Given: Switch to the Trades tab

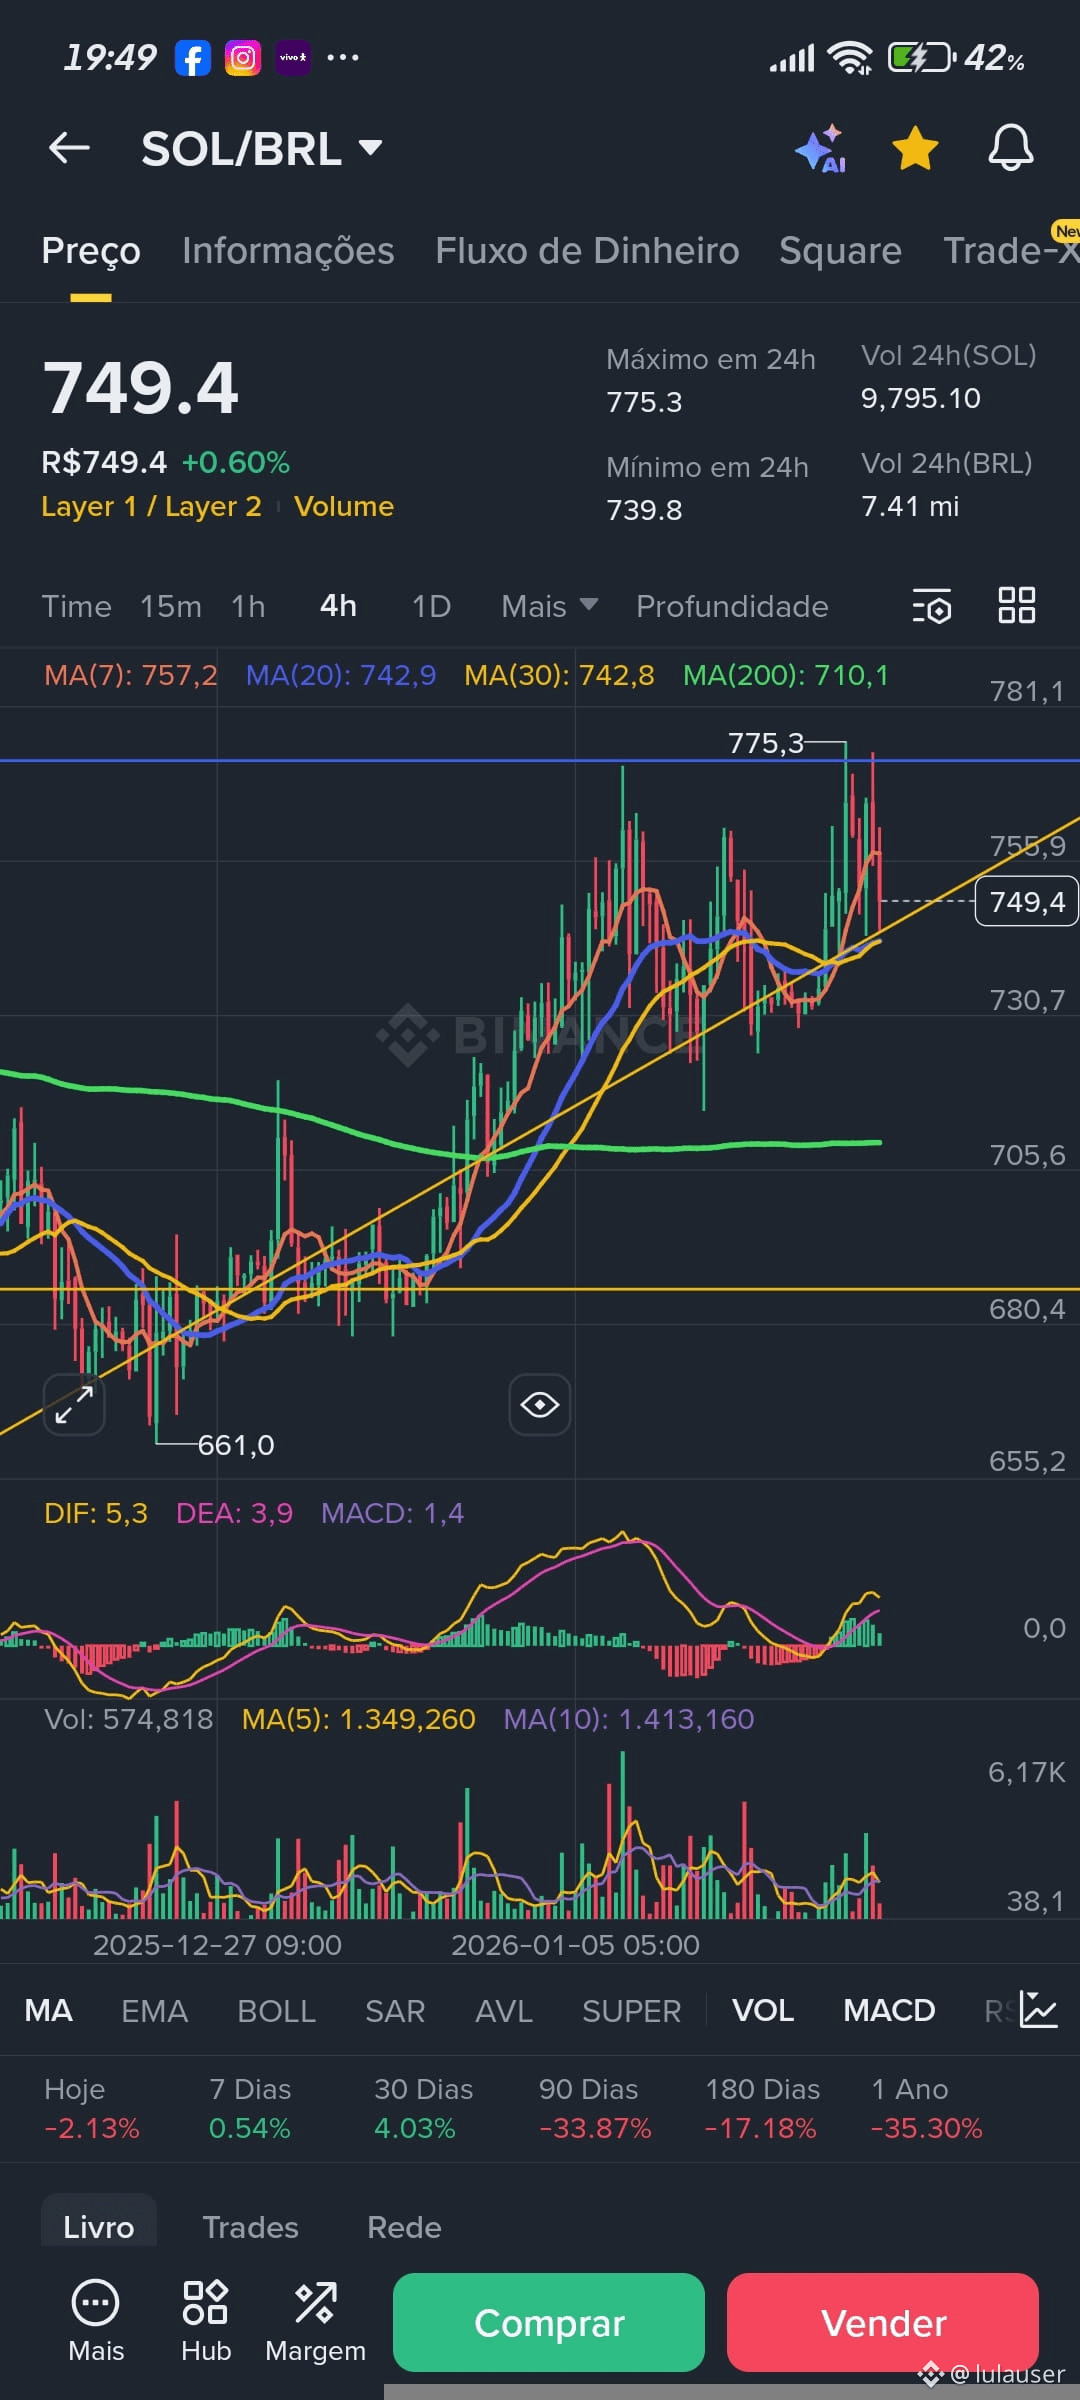Looking at the screenshot, I should 250,2228.
